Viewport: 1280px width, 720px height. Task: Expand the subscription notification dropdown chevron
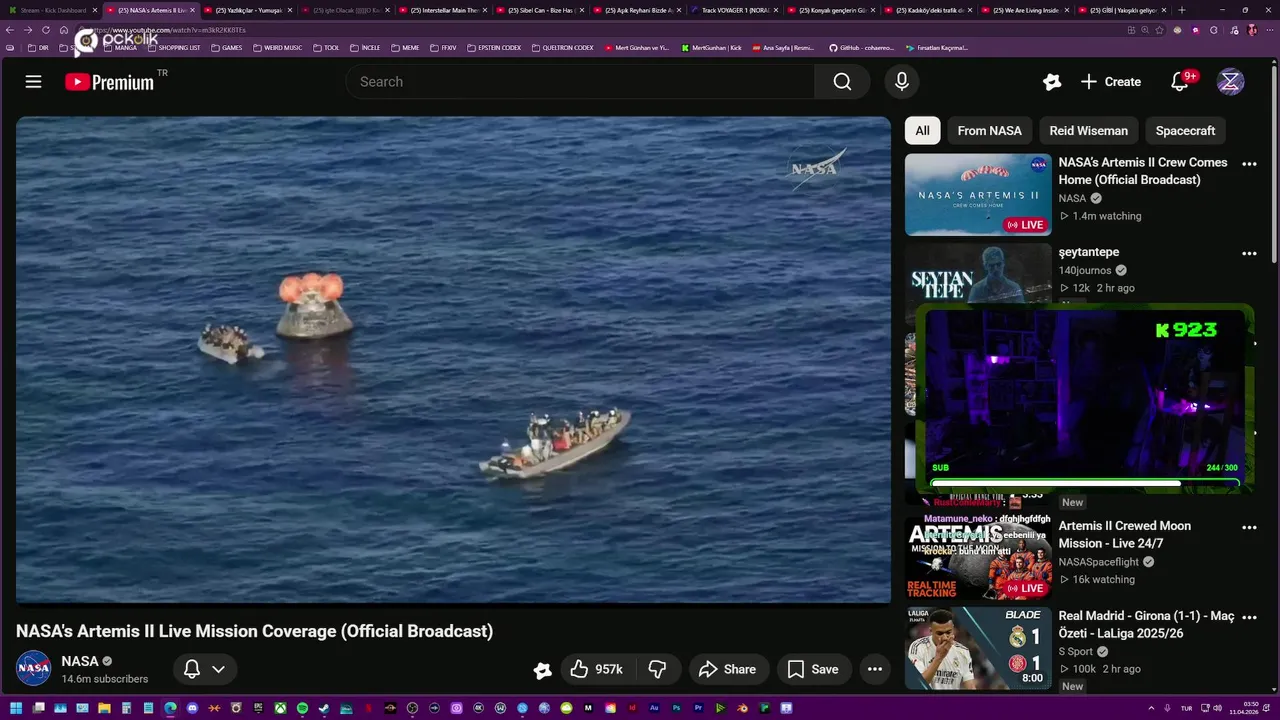point(218,669)
